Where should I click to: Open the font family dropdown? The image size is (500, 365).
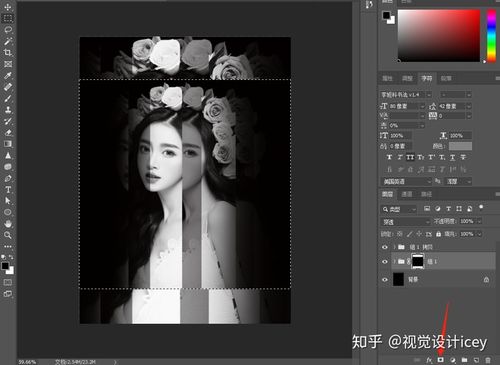406,95
